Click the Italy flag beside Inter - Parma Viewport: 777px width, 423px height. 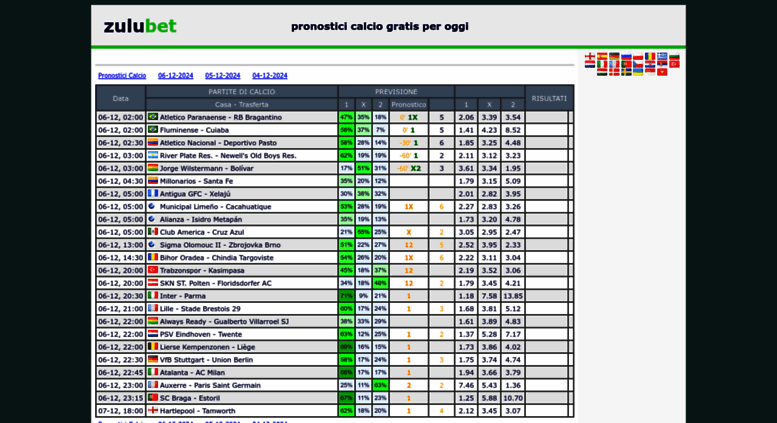click(153, 295)
